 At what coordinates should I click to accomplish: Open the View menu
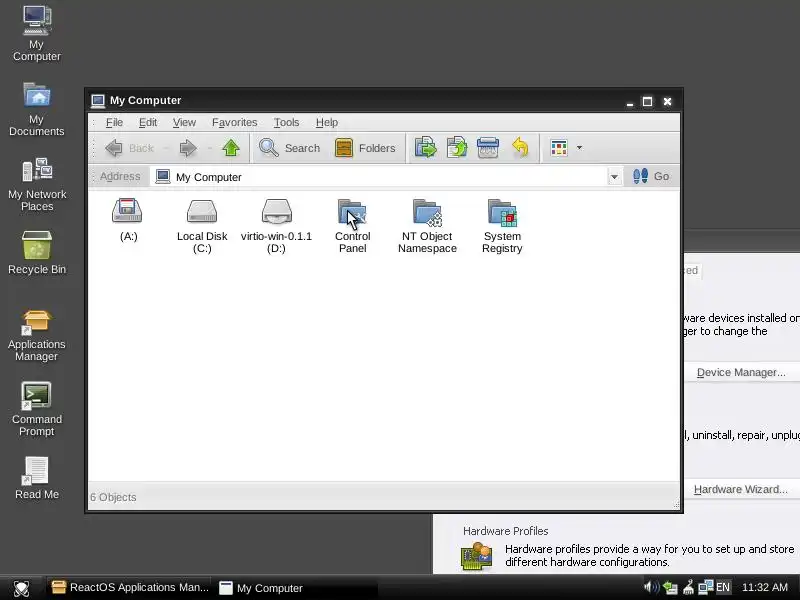coord(184,122)
